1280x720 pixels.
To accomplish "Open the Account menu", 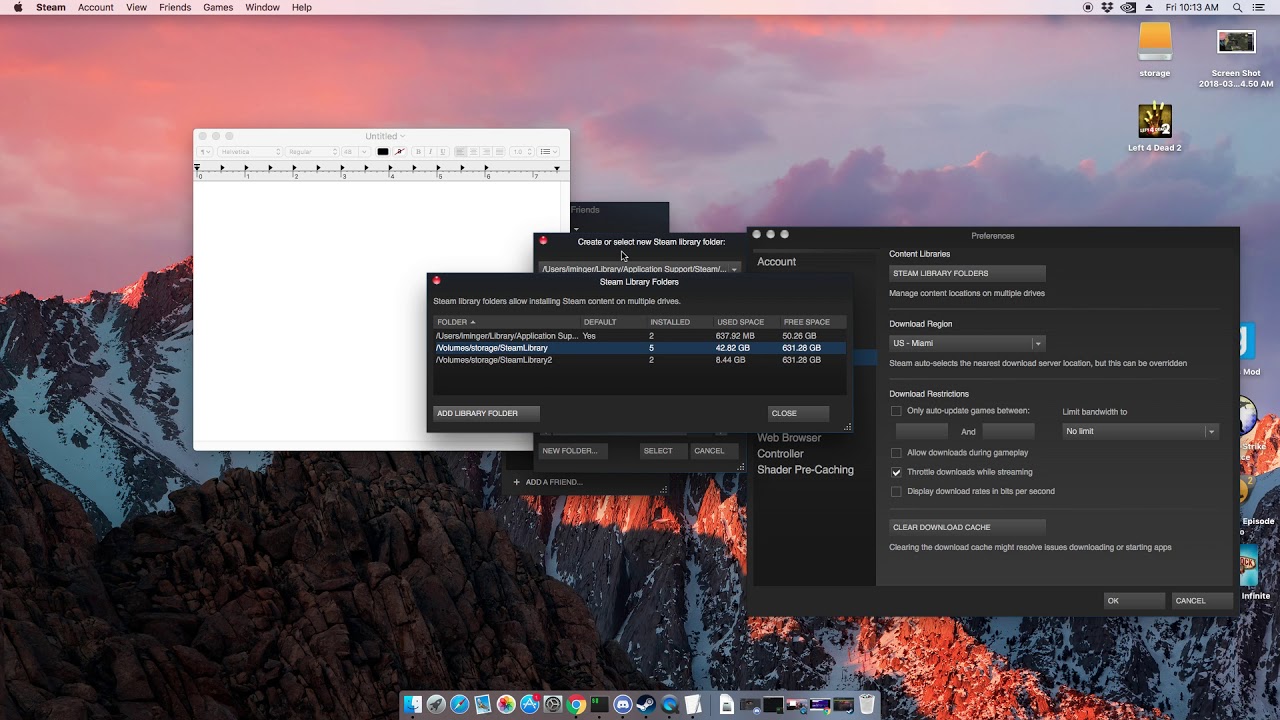I will [96, 7].
